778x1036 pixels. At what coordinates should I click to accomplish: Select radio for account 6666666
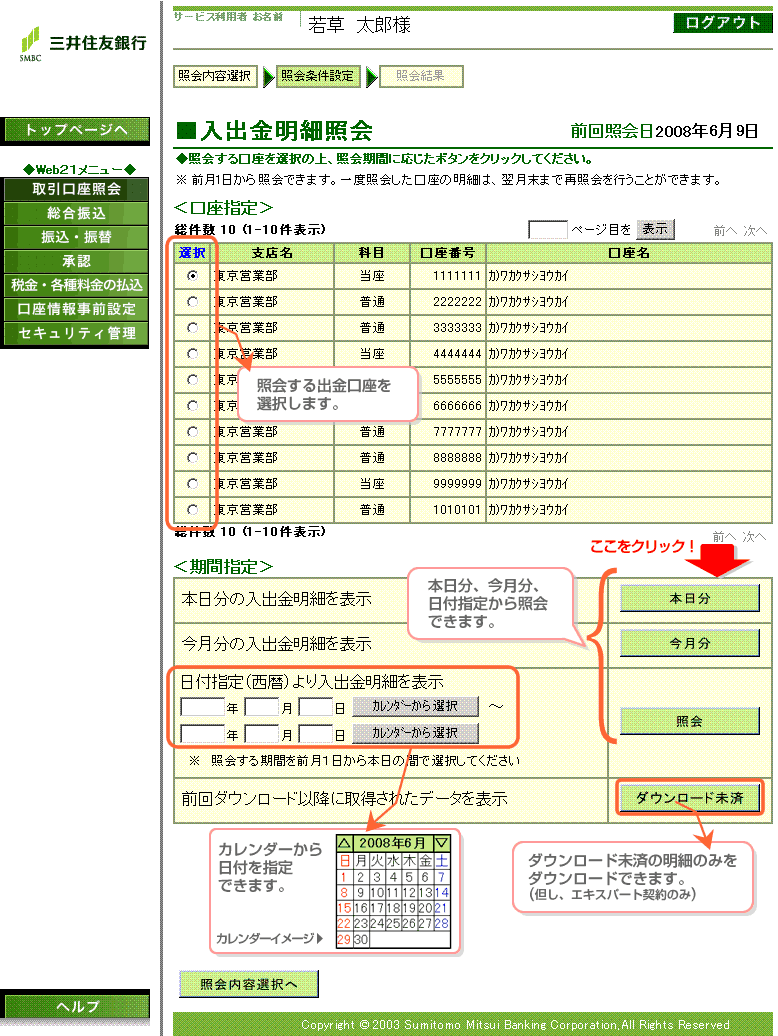coord(193,406)
